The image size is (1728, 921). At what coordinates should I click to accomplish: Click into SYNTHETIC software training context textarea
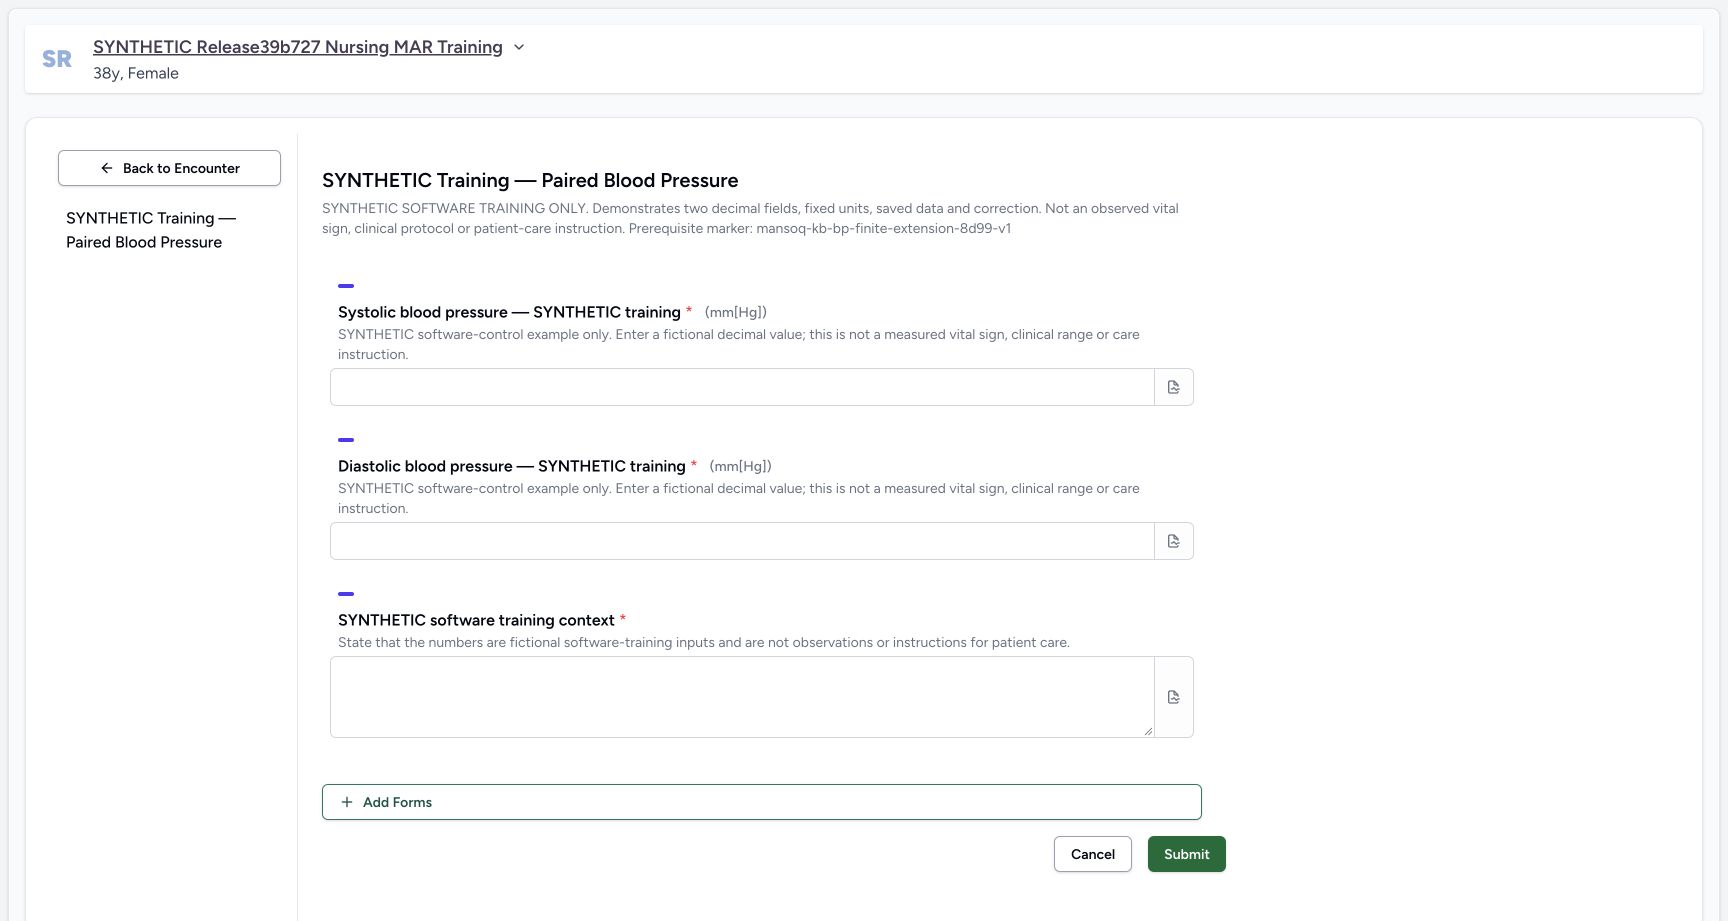742,697
